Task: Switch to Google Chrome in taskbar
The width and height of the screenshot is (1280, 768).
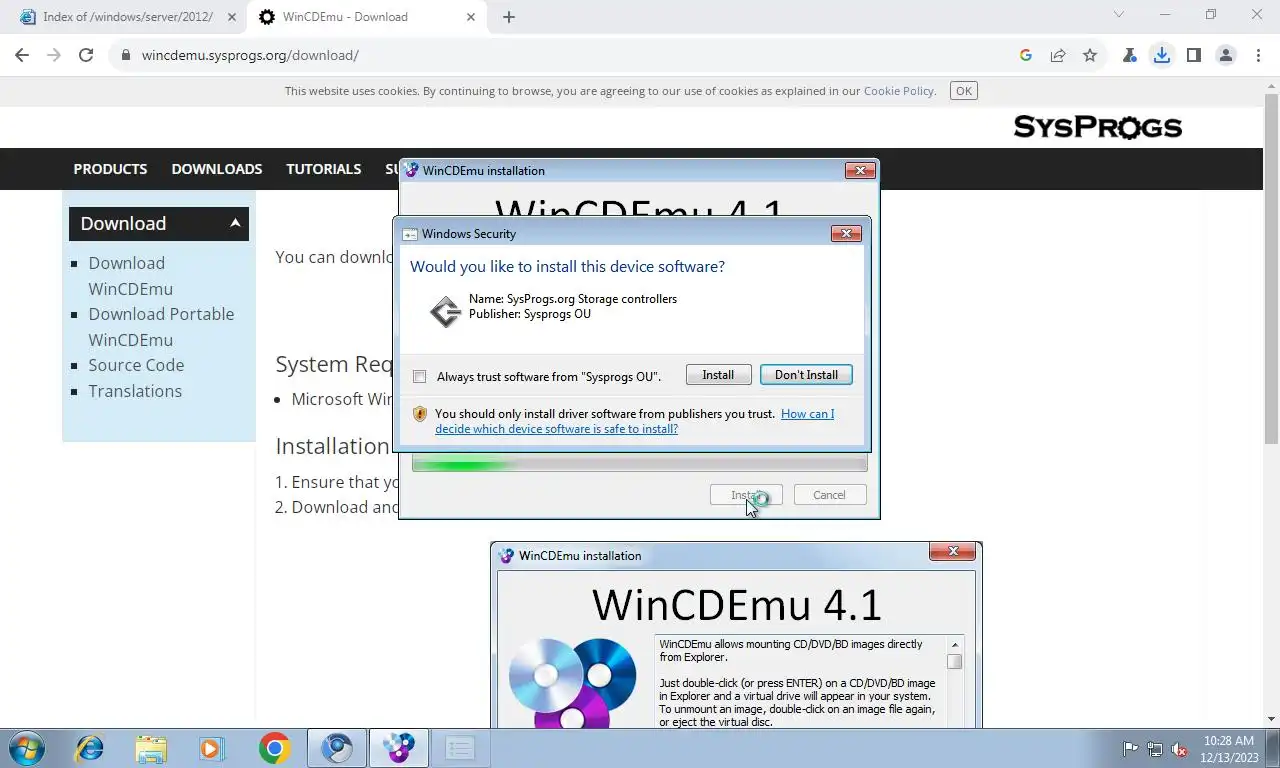Action: [274, 748]
